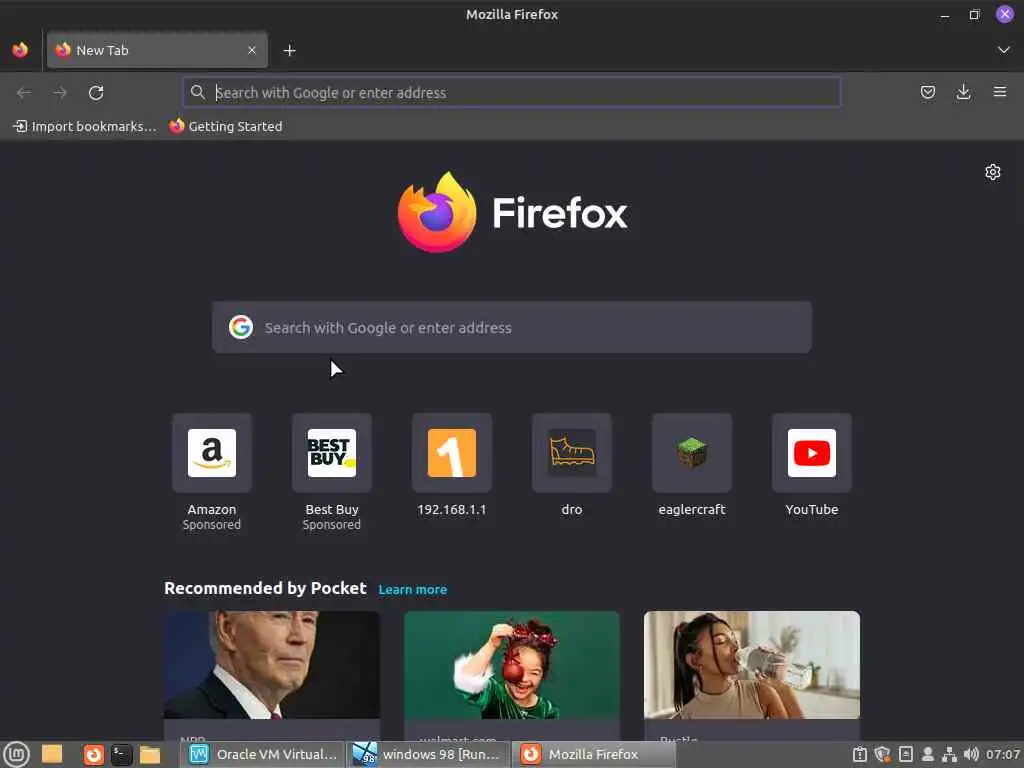Open the Files manager launcher in the panel

pyautogui.click(x=150, y=755)
